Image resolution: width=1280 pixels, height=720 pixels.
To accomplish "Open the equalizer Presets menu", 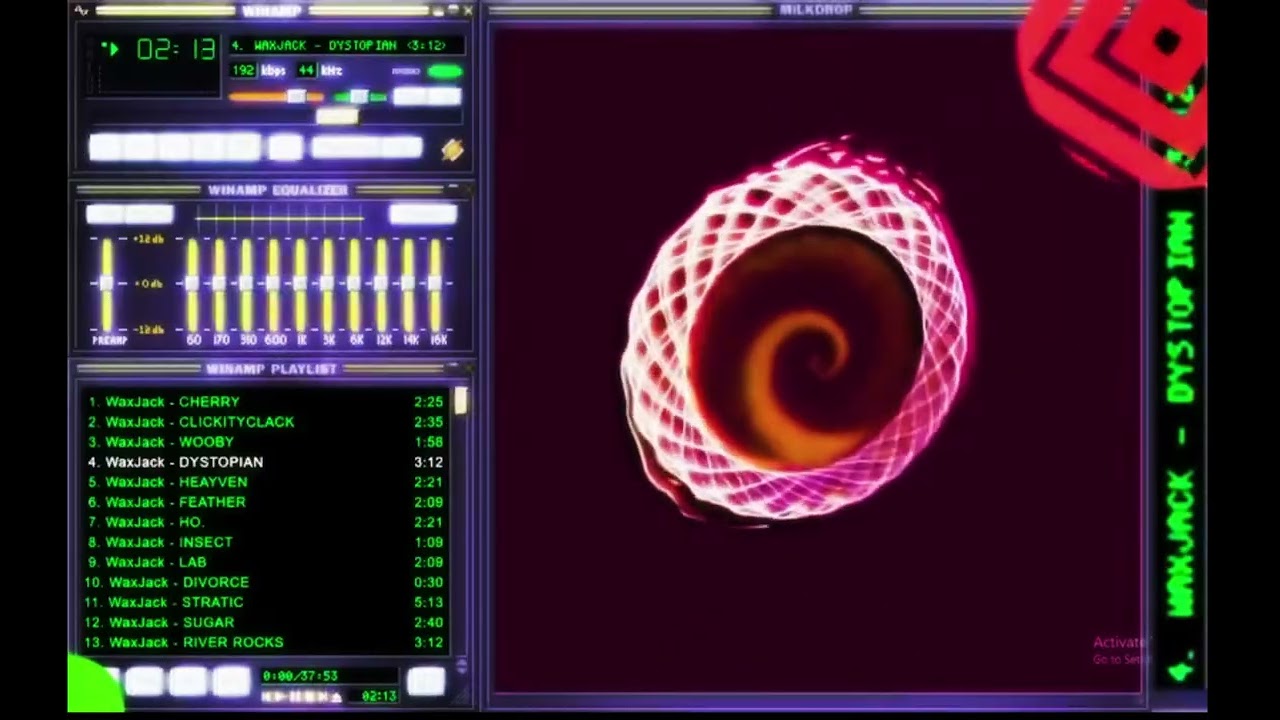I will [x=423, y=213].
